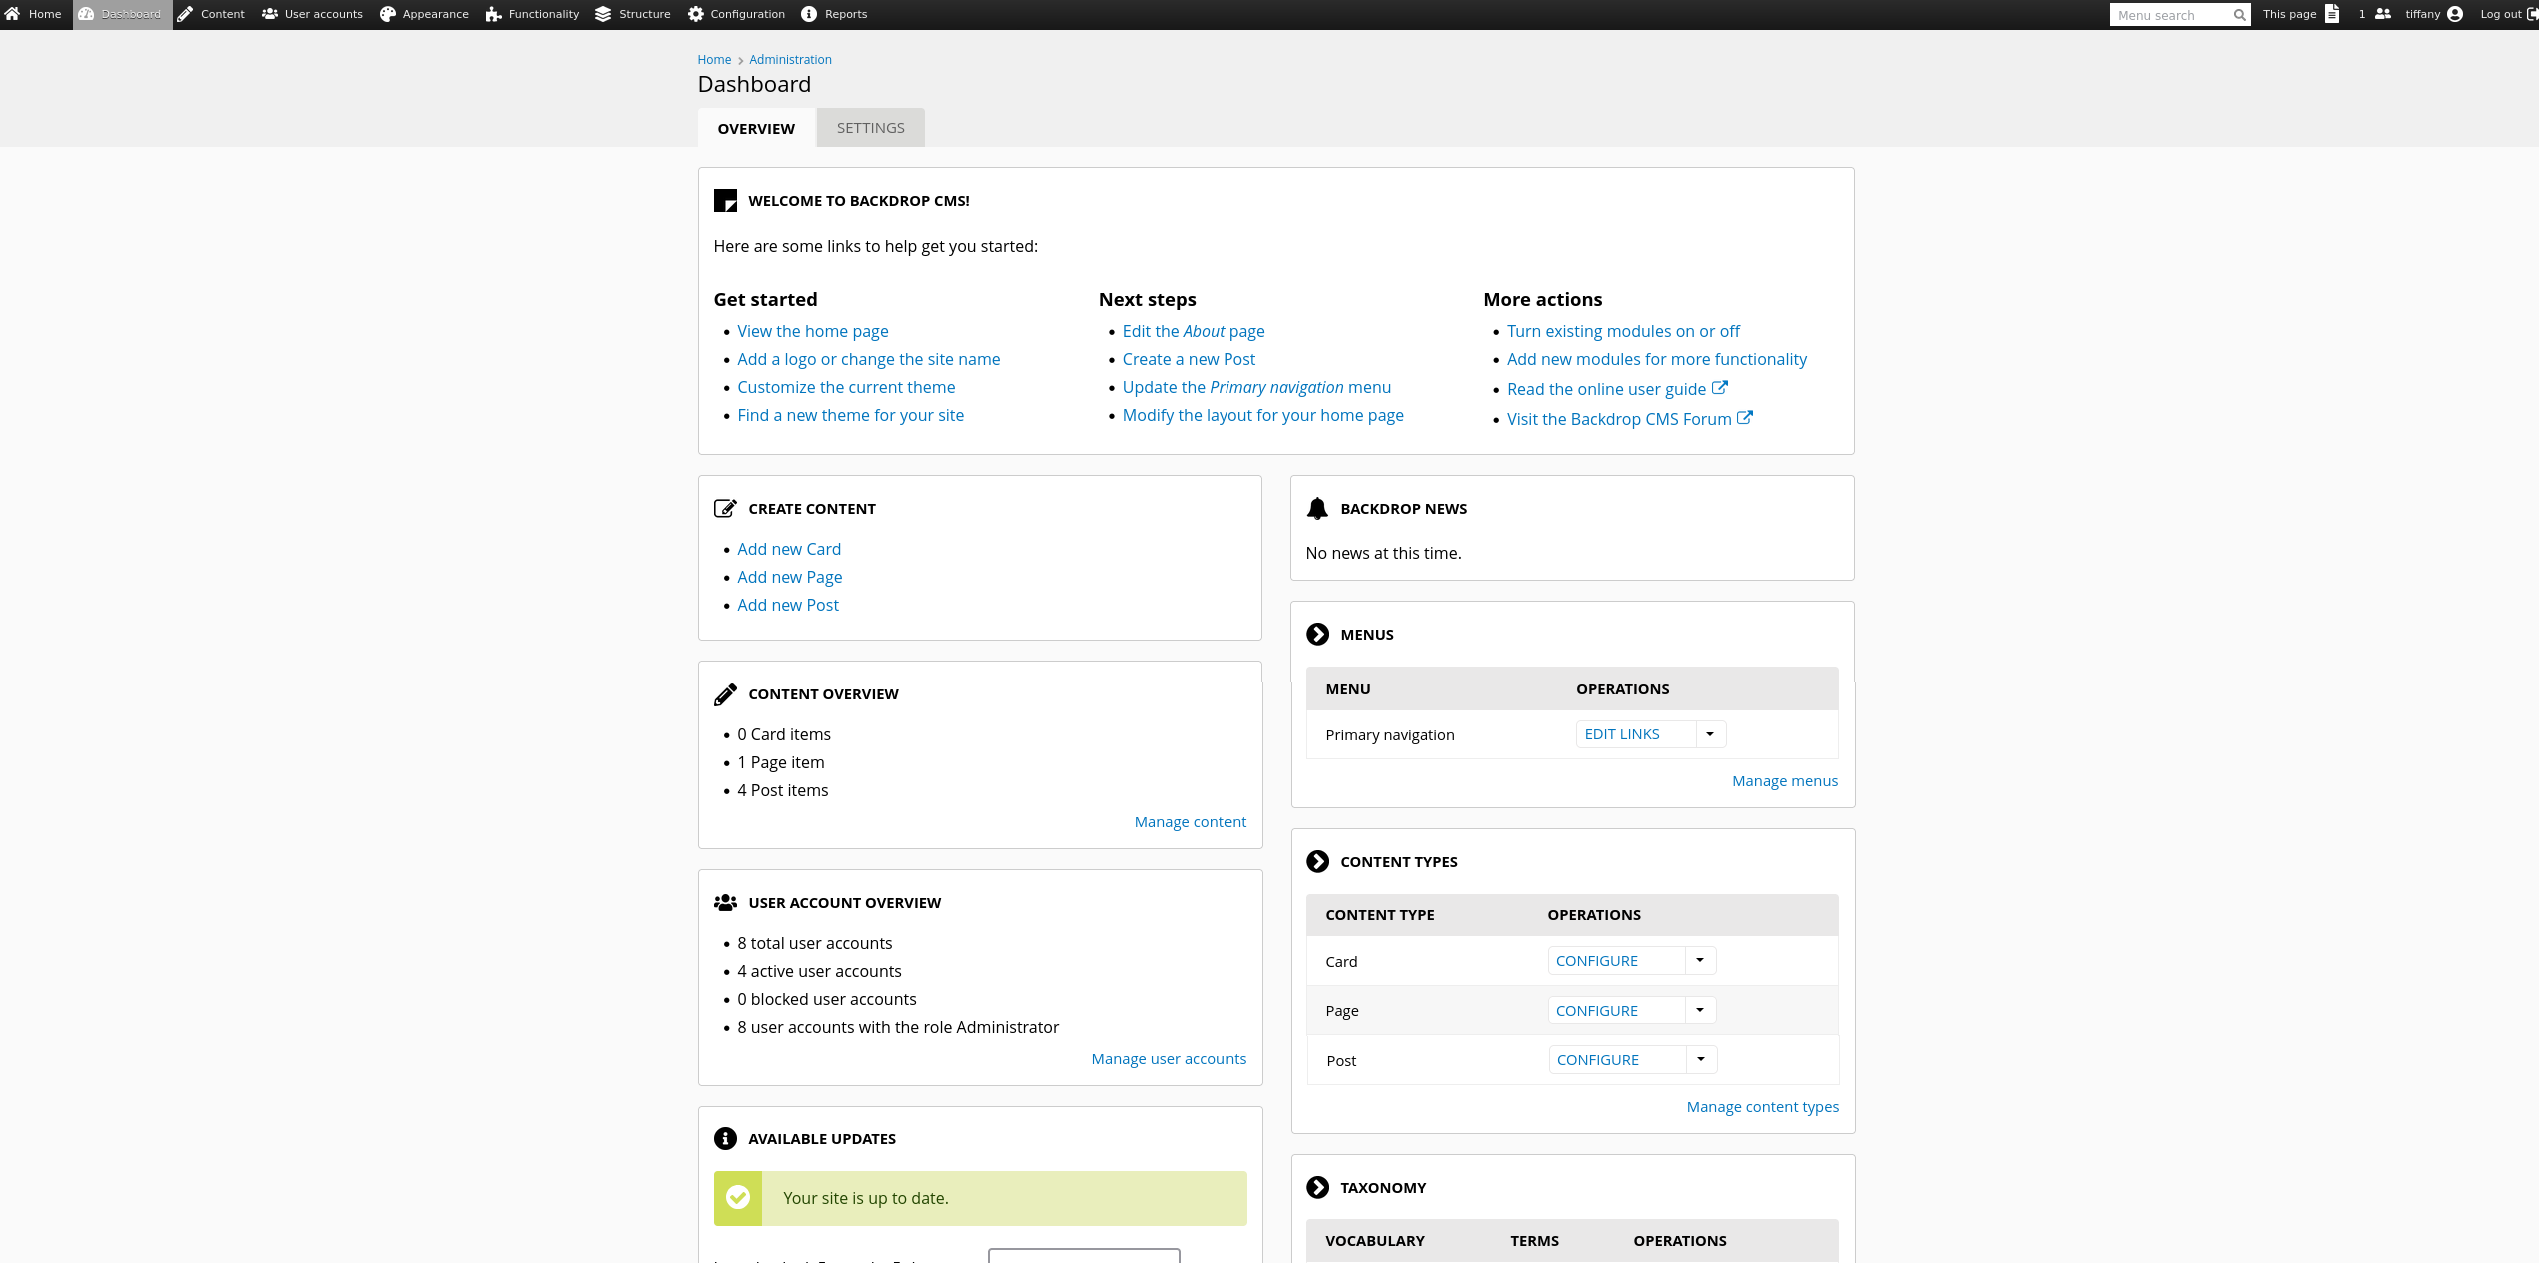Click the Log out icon
This screenshot has height=1263, width=2539.
pos(2531,14)
